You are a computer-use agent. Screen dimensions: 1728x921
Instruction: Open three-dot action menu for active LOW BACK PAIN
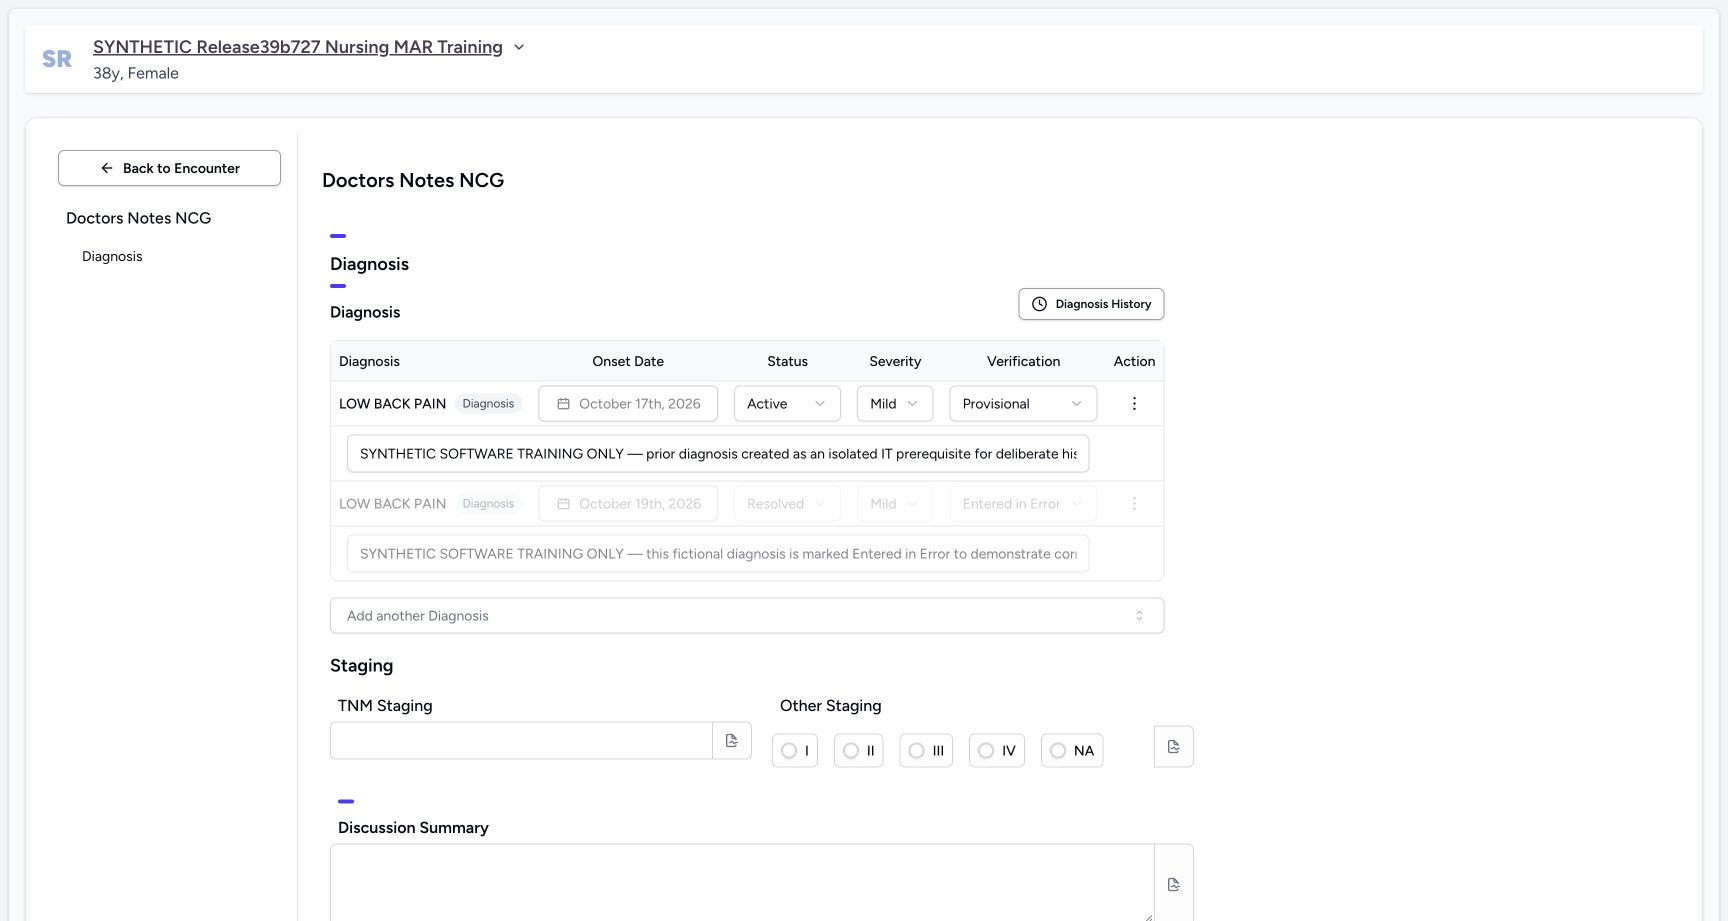1134,404
